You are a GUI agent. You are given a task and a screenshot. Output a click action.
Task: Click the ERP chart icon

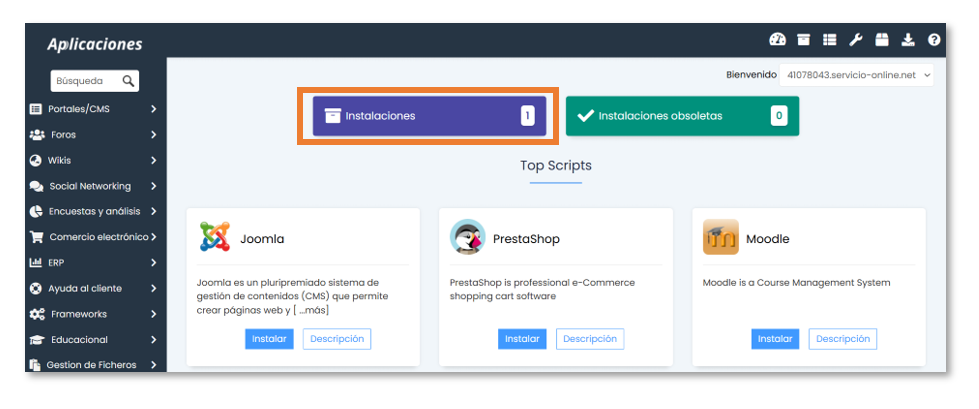click(x=36, y=263)
